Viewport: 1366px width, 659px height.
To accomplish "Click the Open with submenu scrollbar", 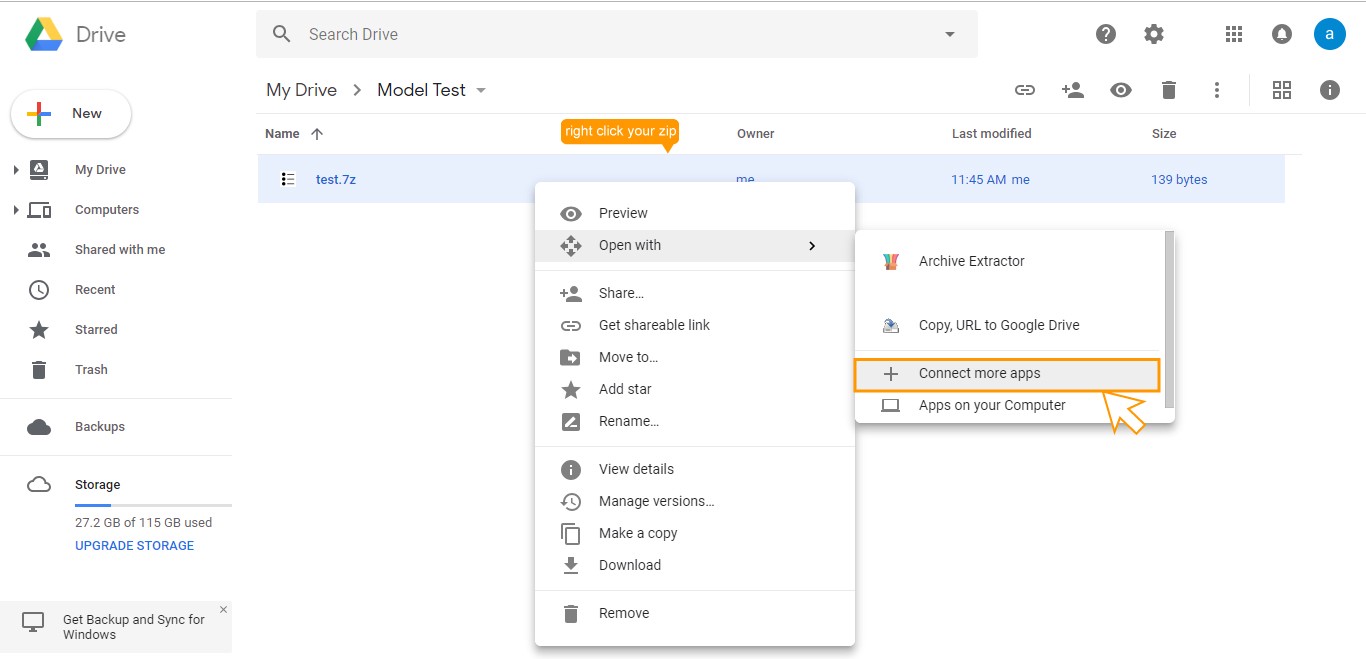I will click(x=1169, y=320).
